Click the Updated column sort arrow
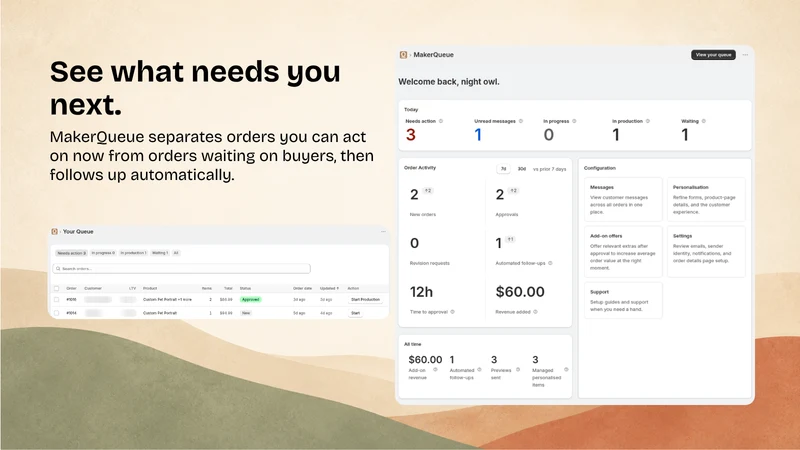 point(337,288)
